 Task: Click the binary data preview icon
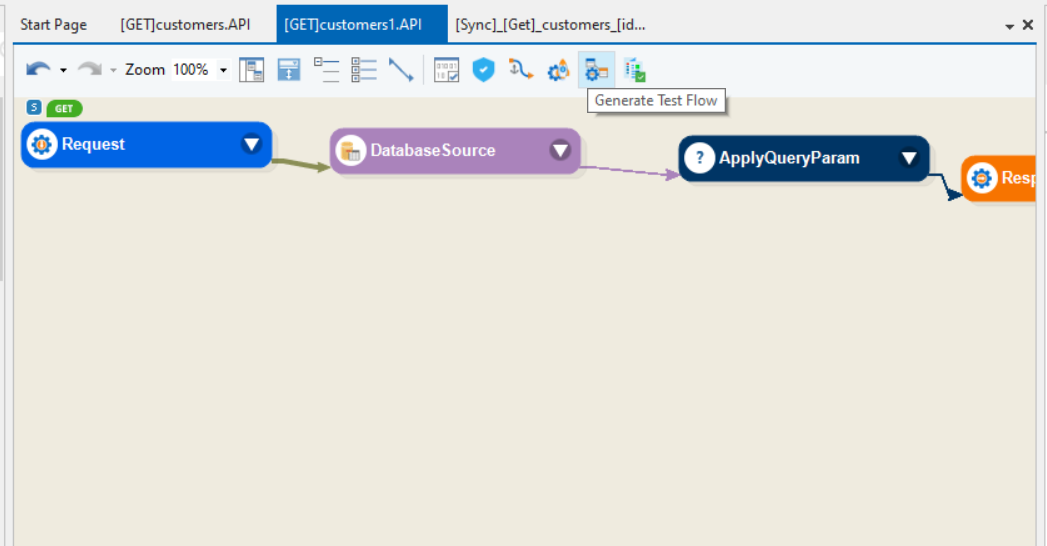[x=446, y=70]
